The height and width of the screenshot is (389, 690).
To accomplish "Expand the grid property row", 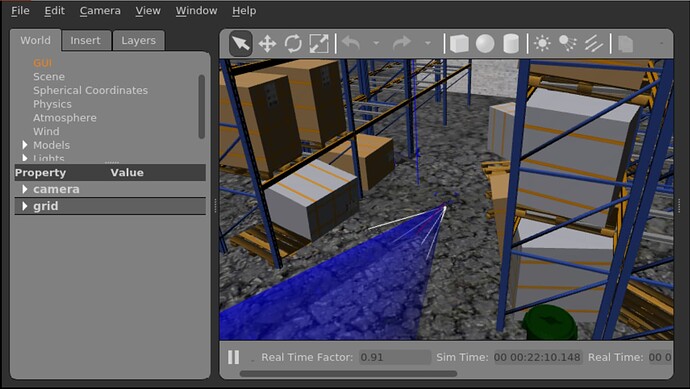I will coord(25,206).
